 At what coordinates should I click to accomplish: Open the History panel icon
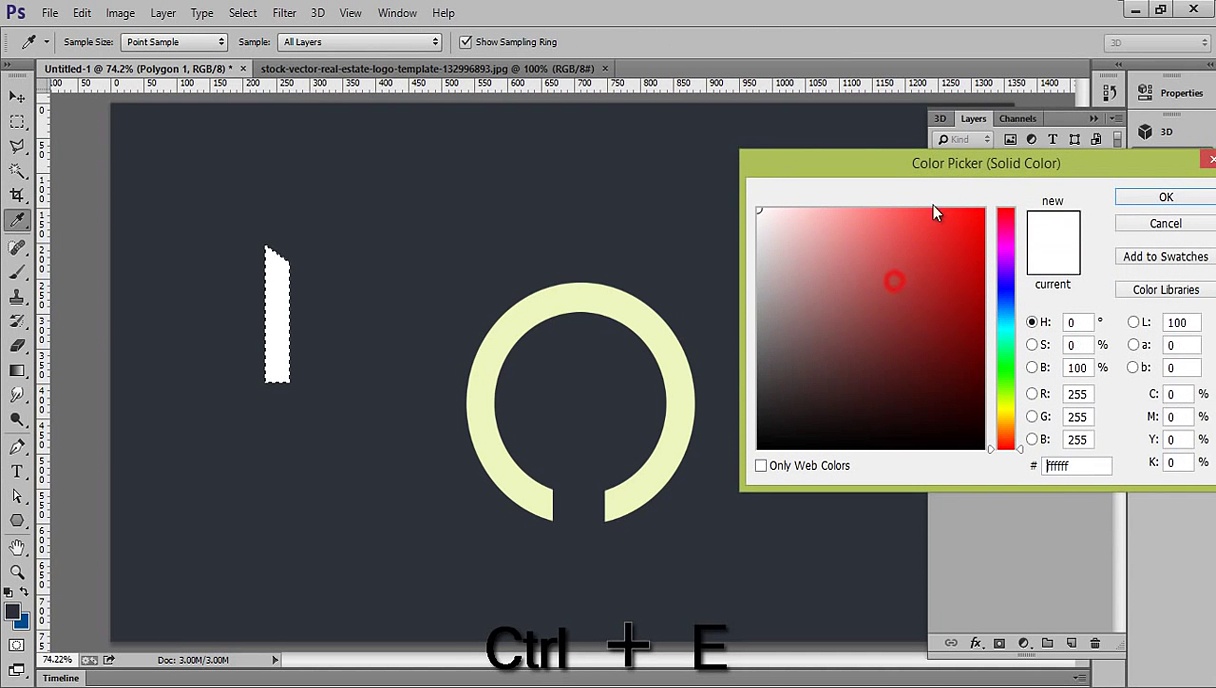tap(1110, 93)
